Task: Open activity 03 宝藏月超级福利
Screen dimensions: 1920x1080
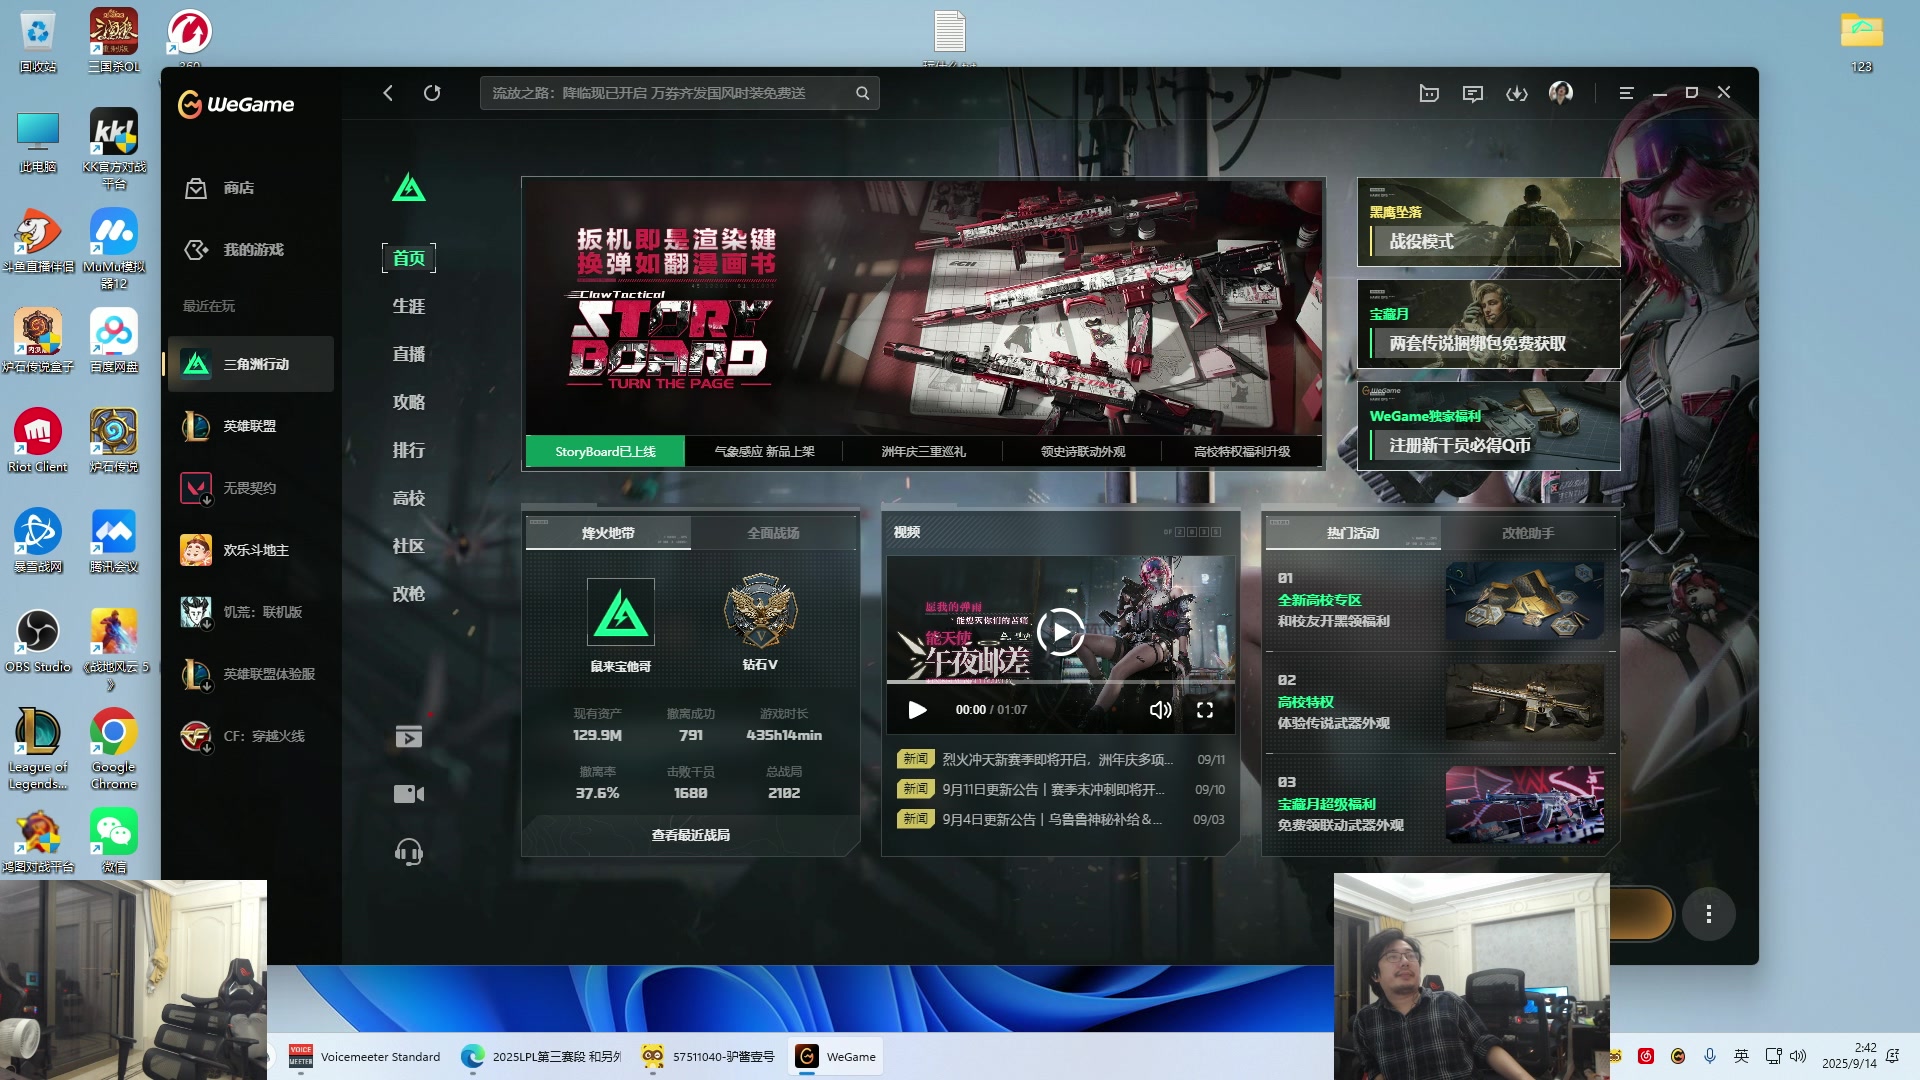Action: (x=1440, y=804)
